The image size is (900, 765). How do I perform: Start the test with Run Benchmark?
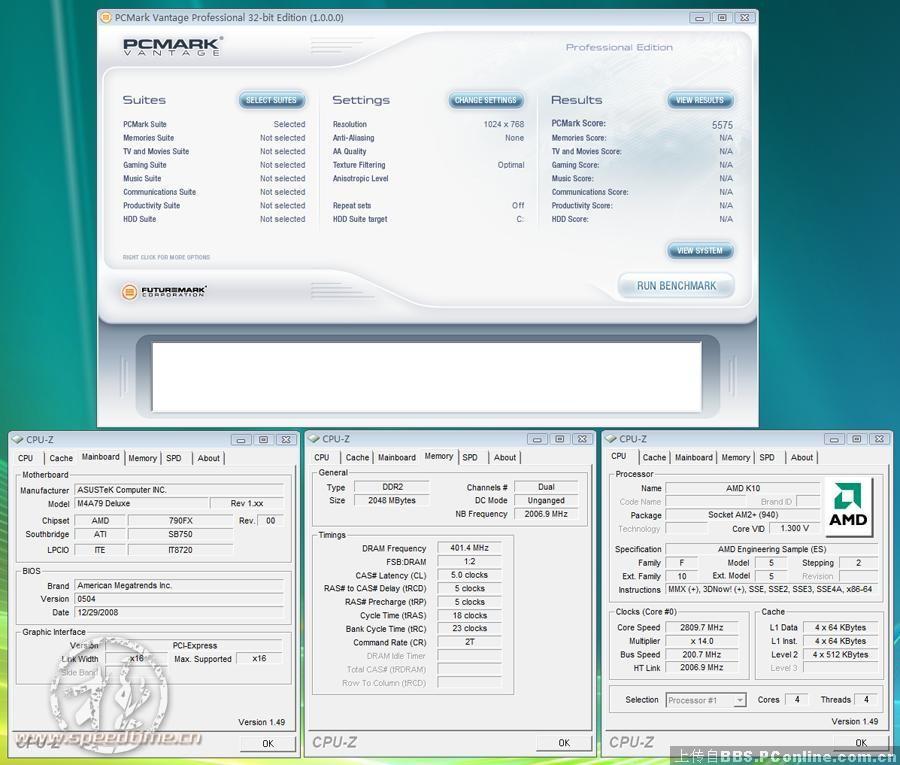click(676, 286)
